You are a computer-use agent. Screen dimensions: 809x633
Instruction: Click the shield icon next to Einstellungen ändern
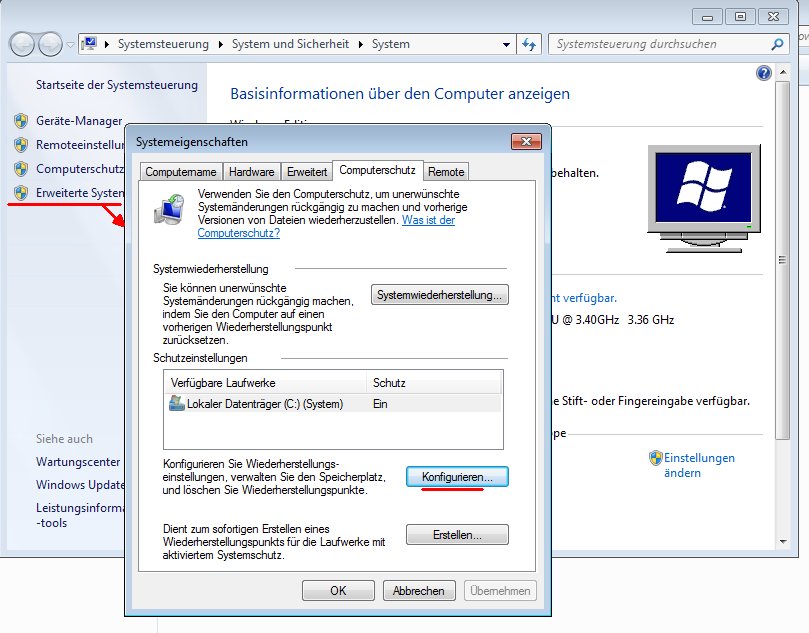click(x=655, y=458)
